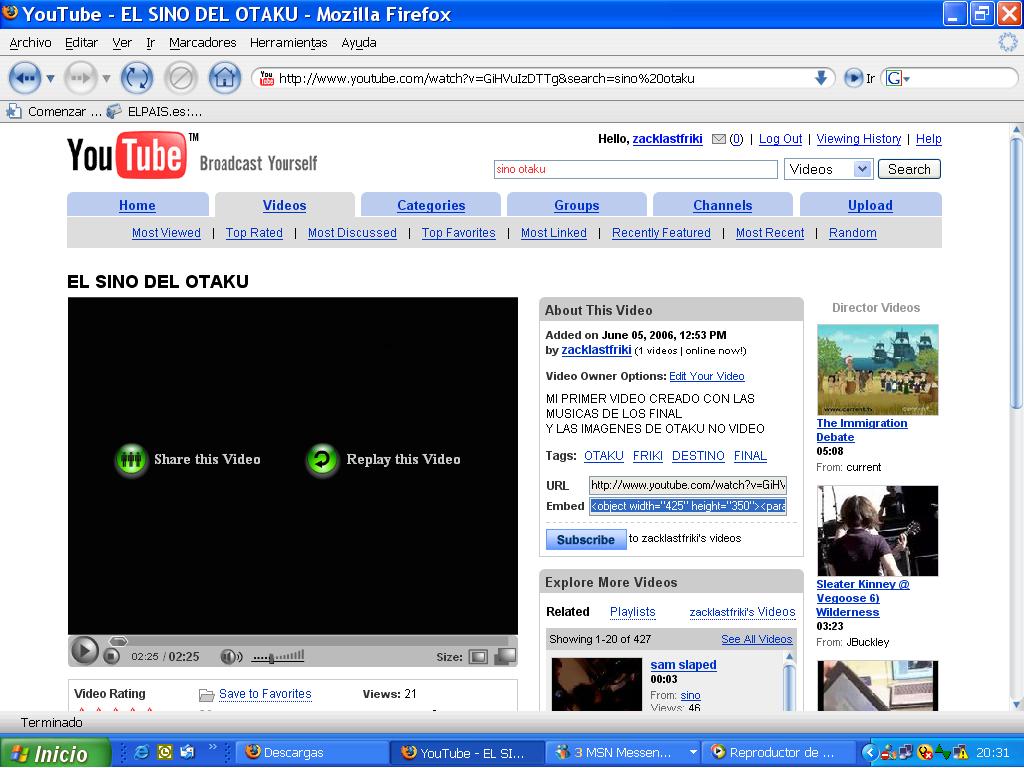Mute audio with the speaker icon
Screen dimensions: 1024x768
point(231,656)
